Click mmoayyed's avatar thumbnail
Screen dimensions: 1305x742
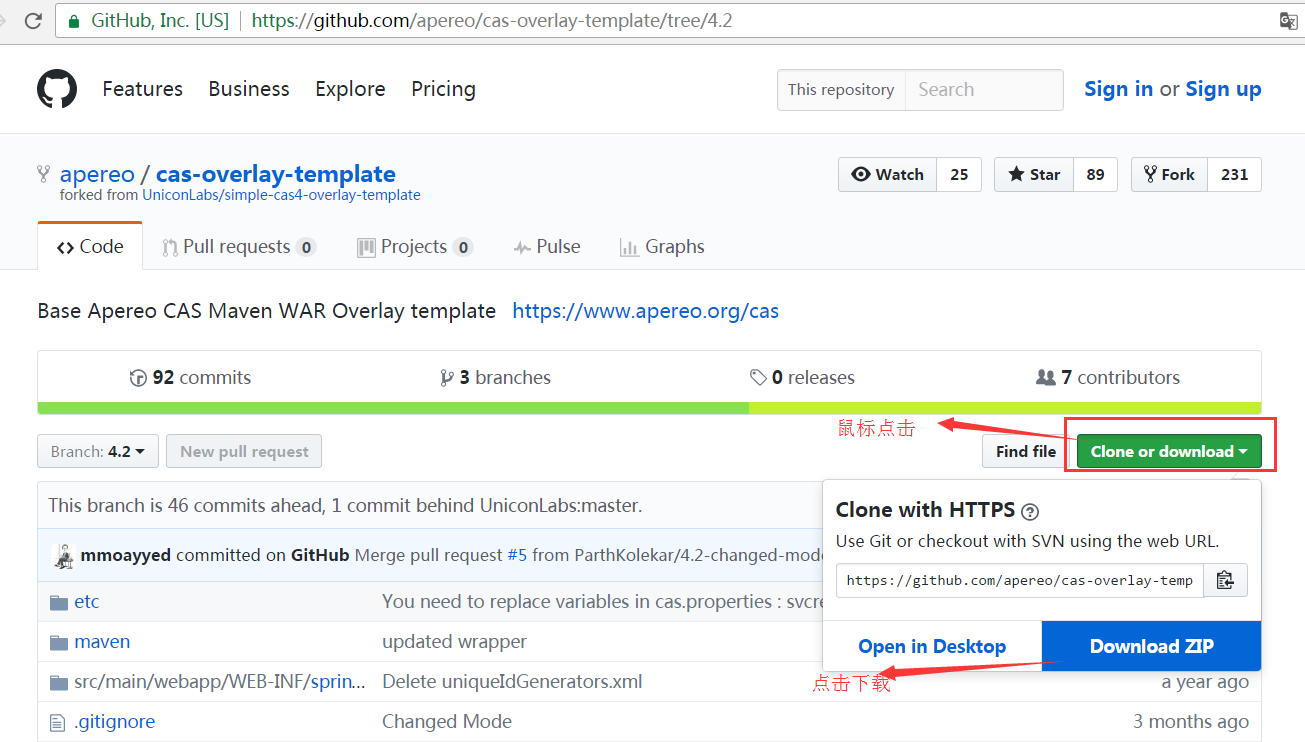[x=63, y=555]
